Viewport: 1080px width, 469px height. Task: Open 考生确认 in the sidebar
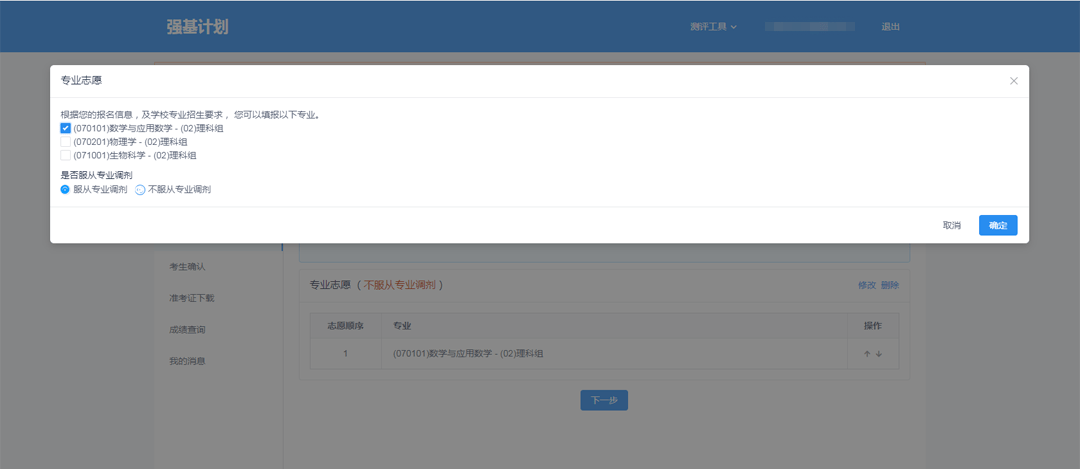187,266
